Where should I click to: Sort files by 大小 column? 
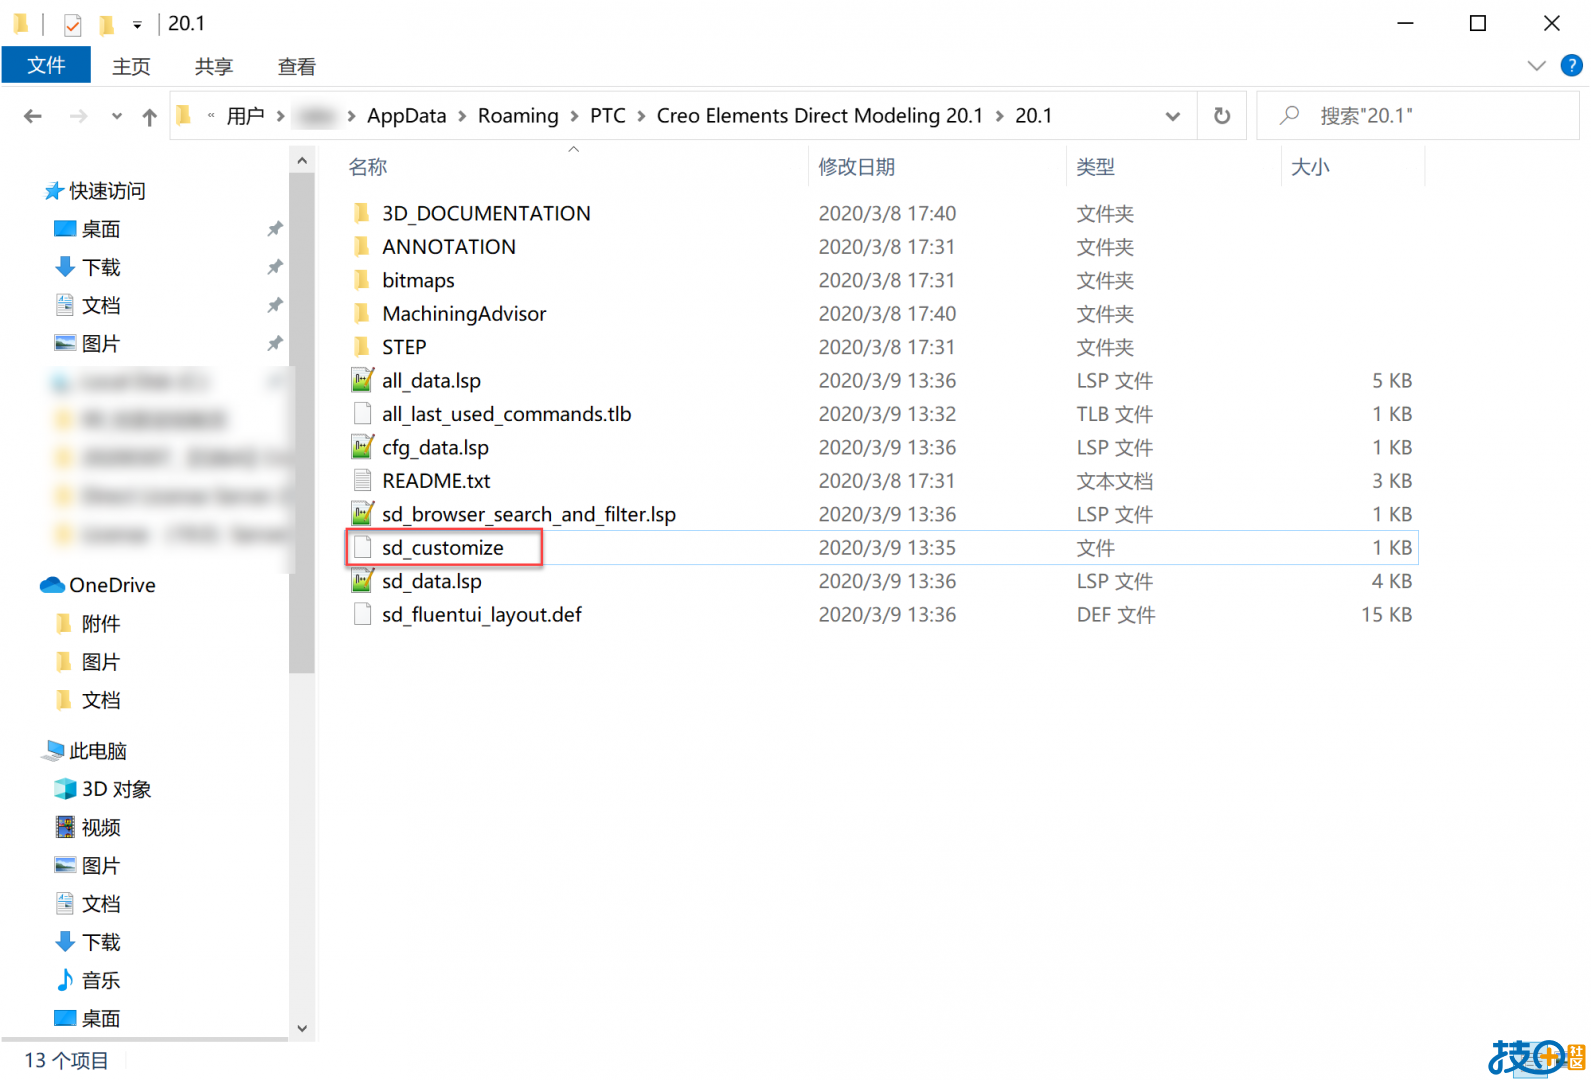(1310, 167)
